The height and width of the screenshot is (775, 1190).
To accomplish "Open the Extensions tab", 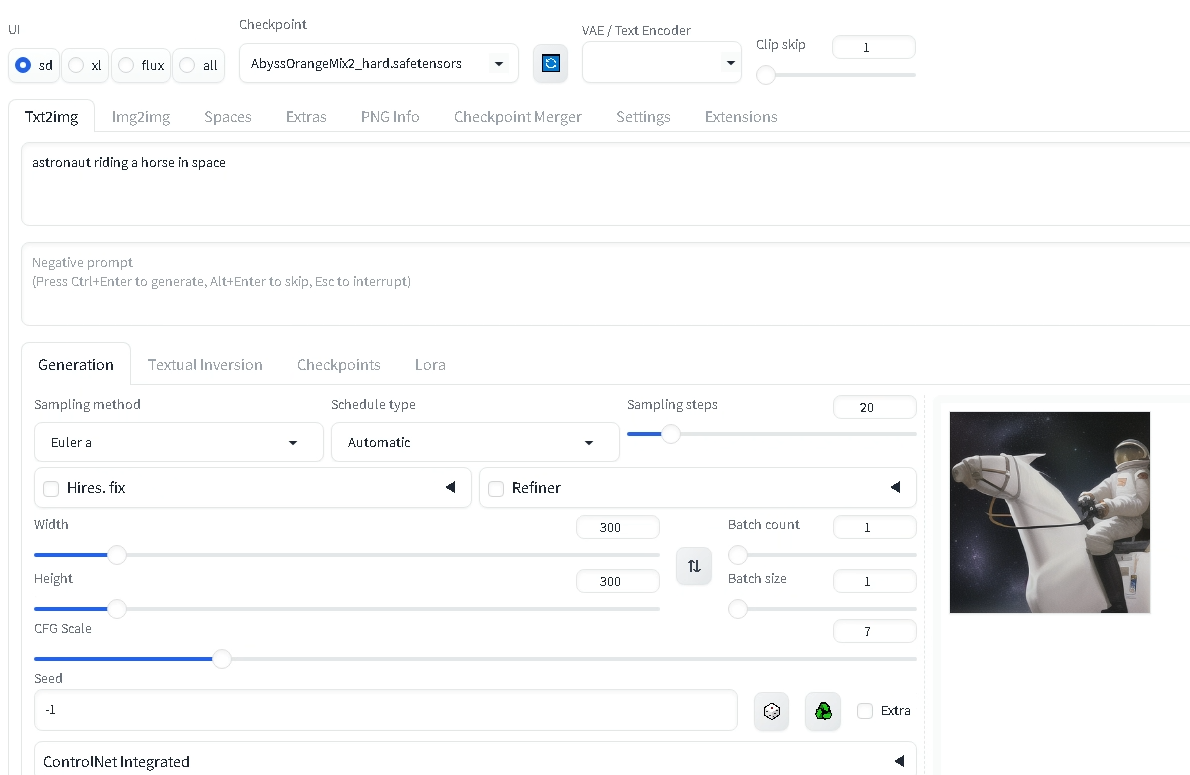I will coord(741,117).
